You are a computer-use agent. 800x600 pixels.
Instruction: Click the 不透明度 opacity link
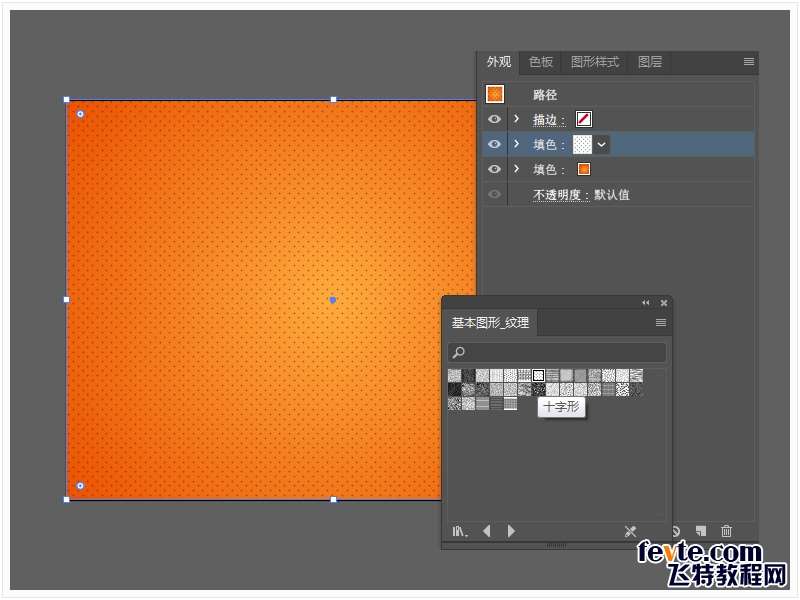pyautogui.click(x=558, y=195)
